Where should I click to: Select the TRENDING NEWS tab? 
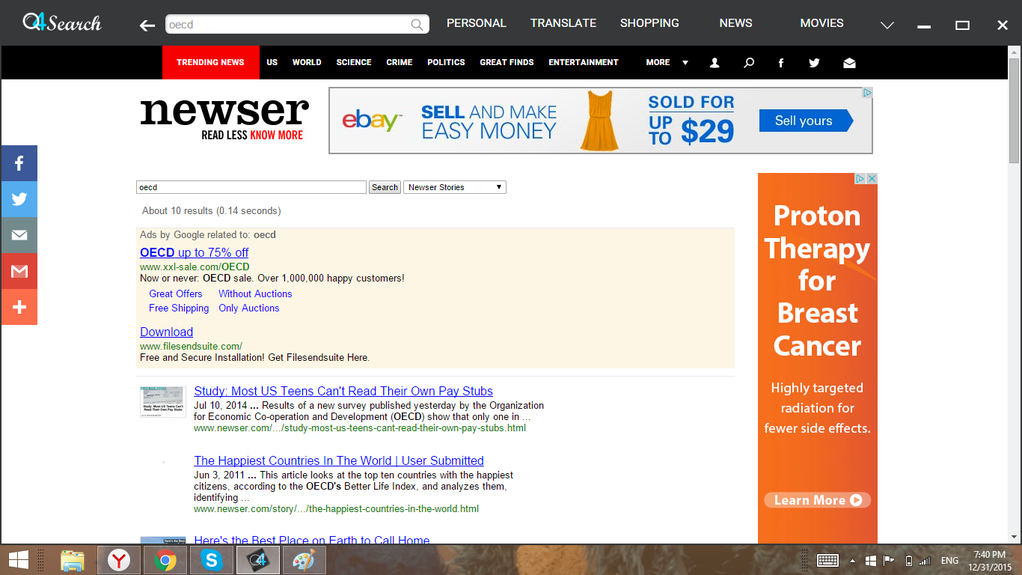click(x=210, y=62)
